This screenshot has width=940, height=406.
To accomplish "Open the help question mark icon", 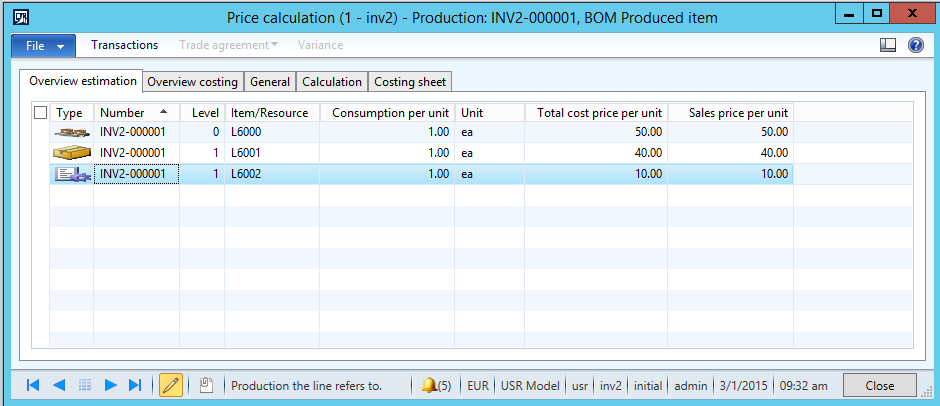I will tap(915, 45).
